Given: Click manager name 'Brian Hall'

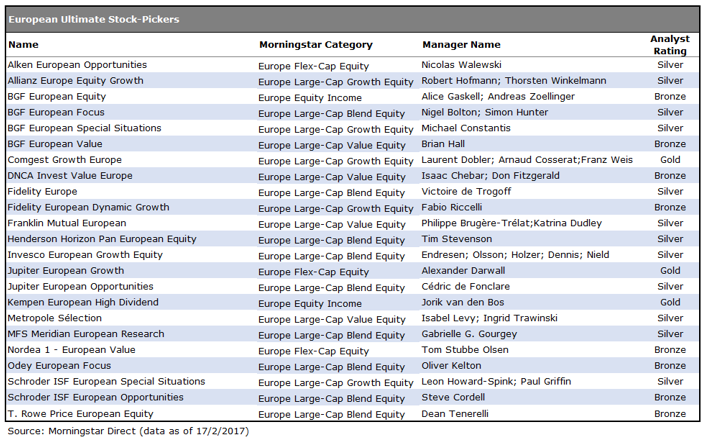Looking at the screenshot, I should pyautogui.click(x=443, y=144).
